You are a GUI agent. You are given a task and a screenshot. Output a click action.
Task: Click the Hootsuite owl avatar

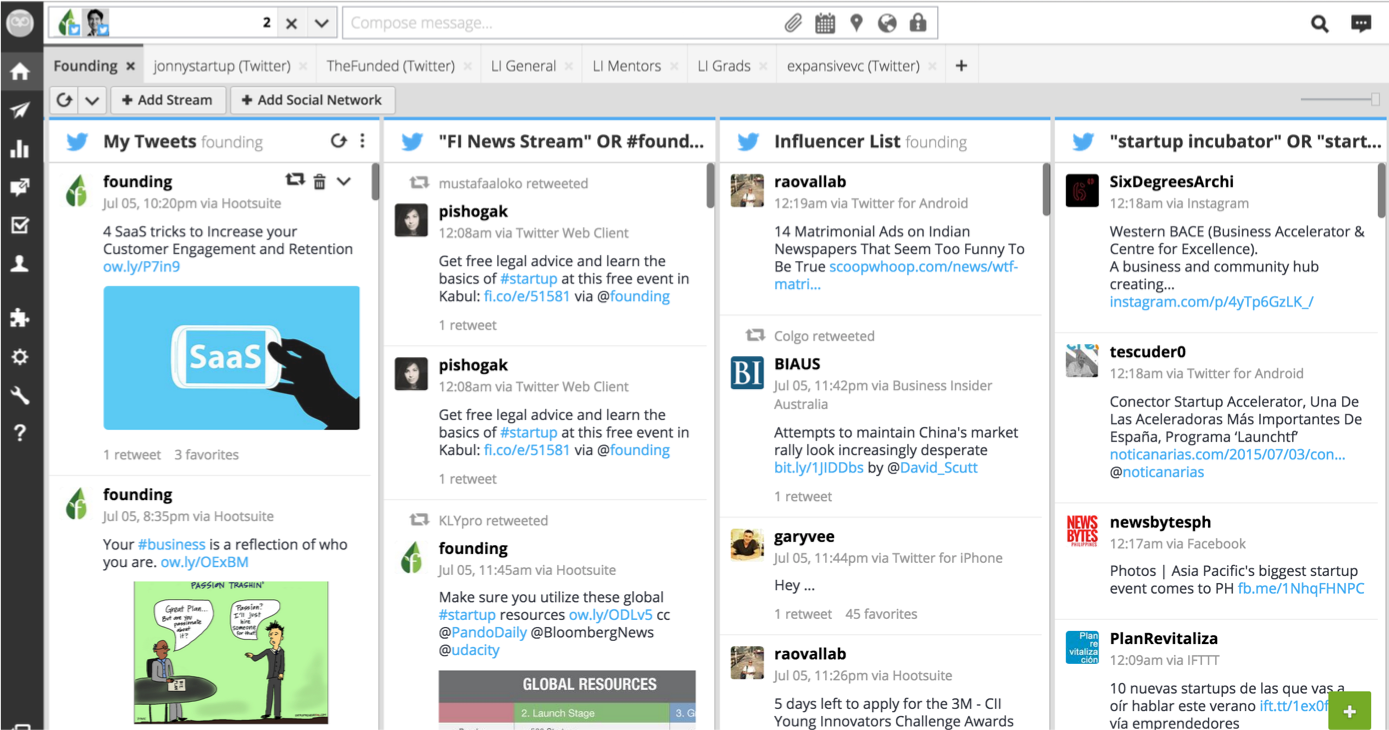(20, 22)
